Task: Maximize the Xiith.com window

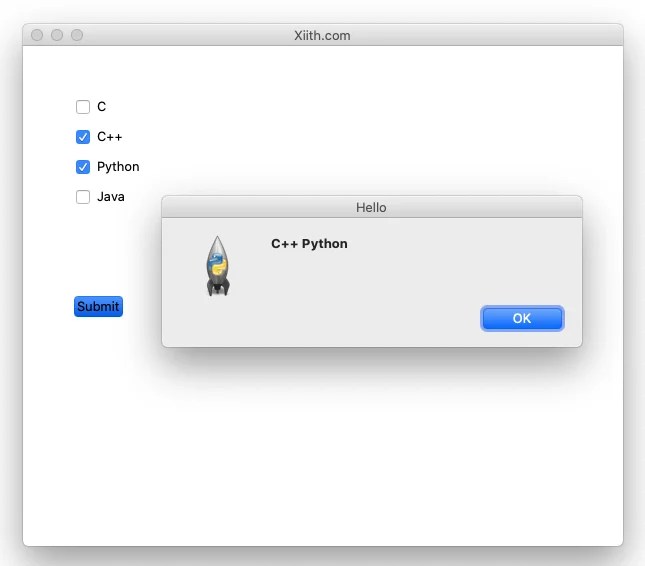Action: (x=77, y=35)
